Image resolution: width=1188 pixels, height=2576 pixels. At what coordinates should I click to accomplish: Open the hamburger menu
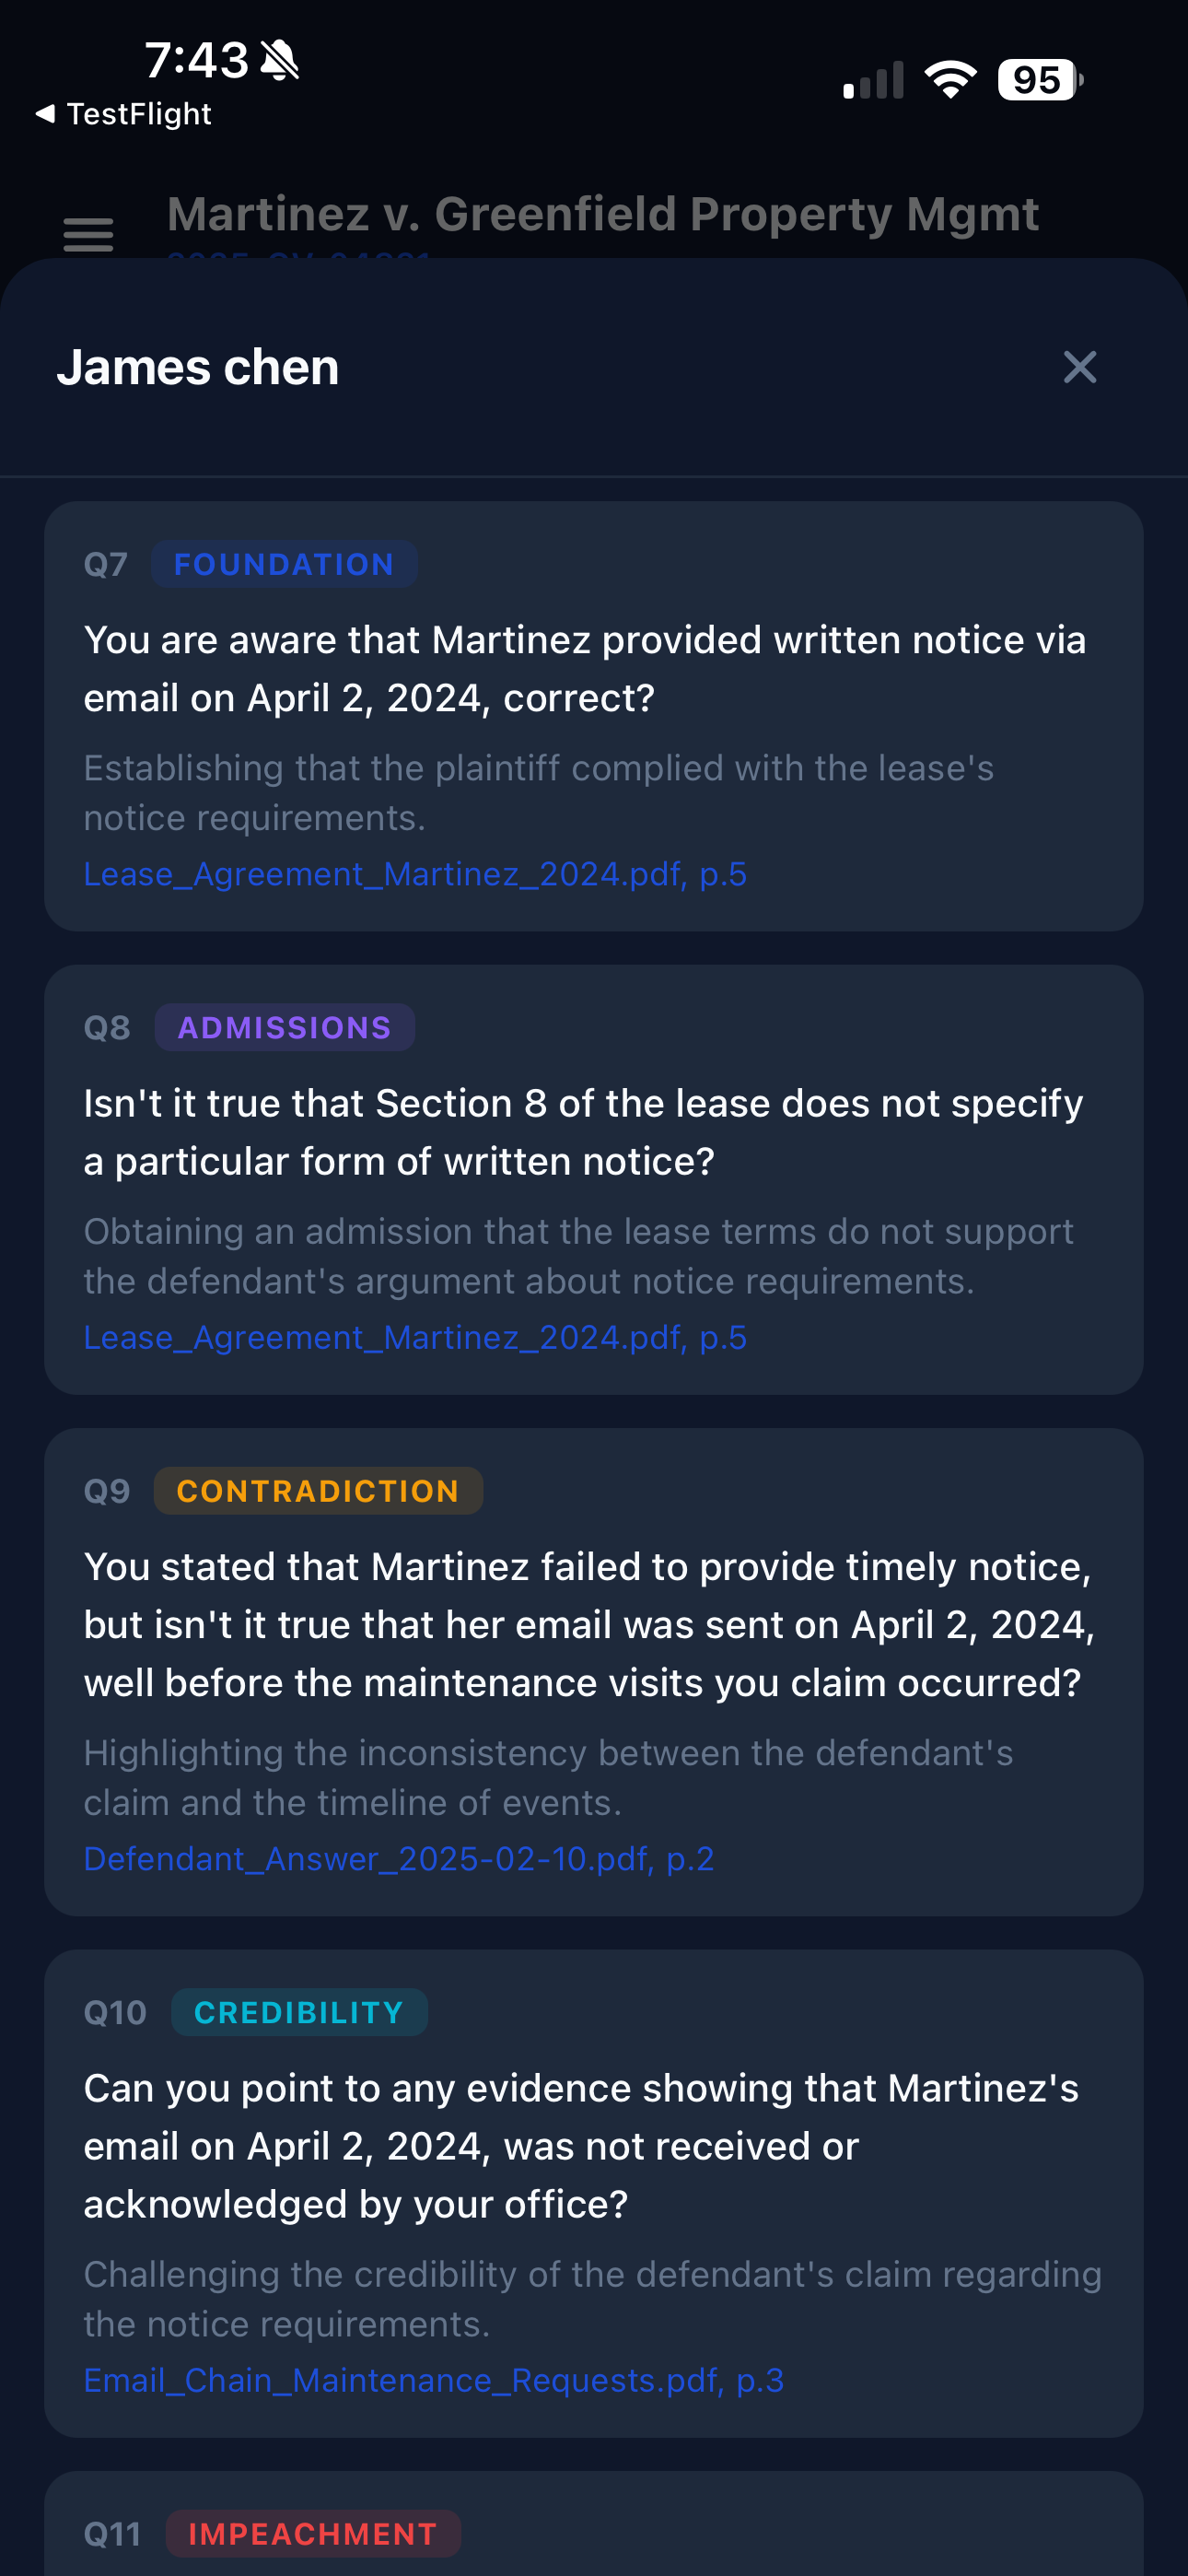88,235
